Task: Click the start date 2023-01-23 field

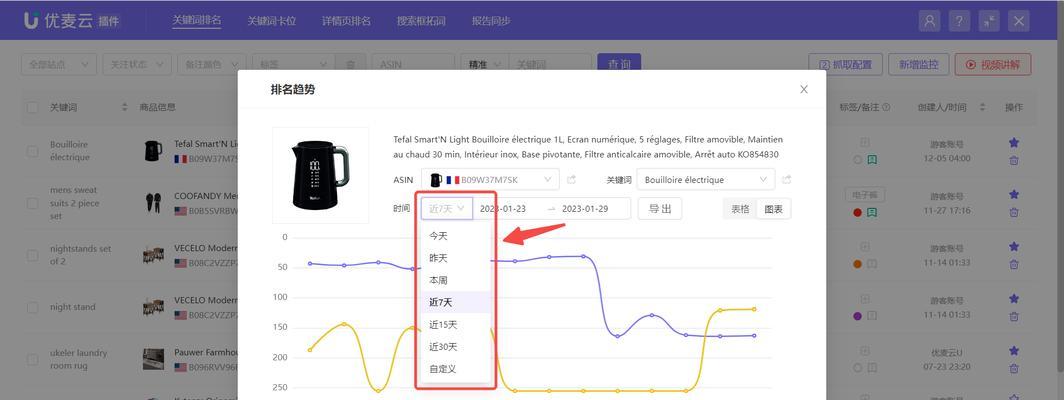Action: 503,208
